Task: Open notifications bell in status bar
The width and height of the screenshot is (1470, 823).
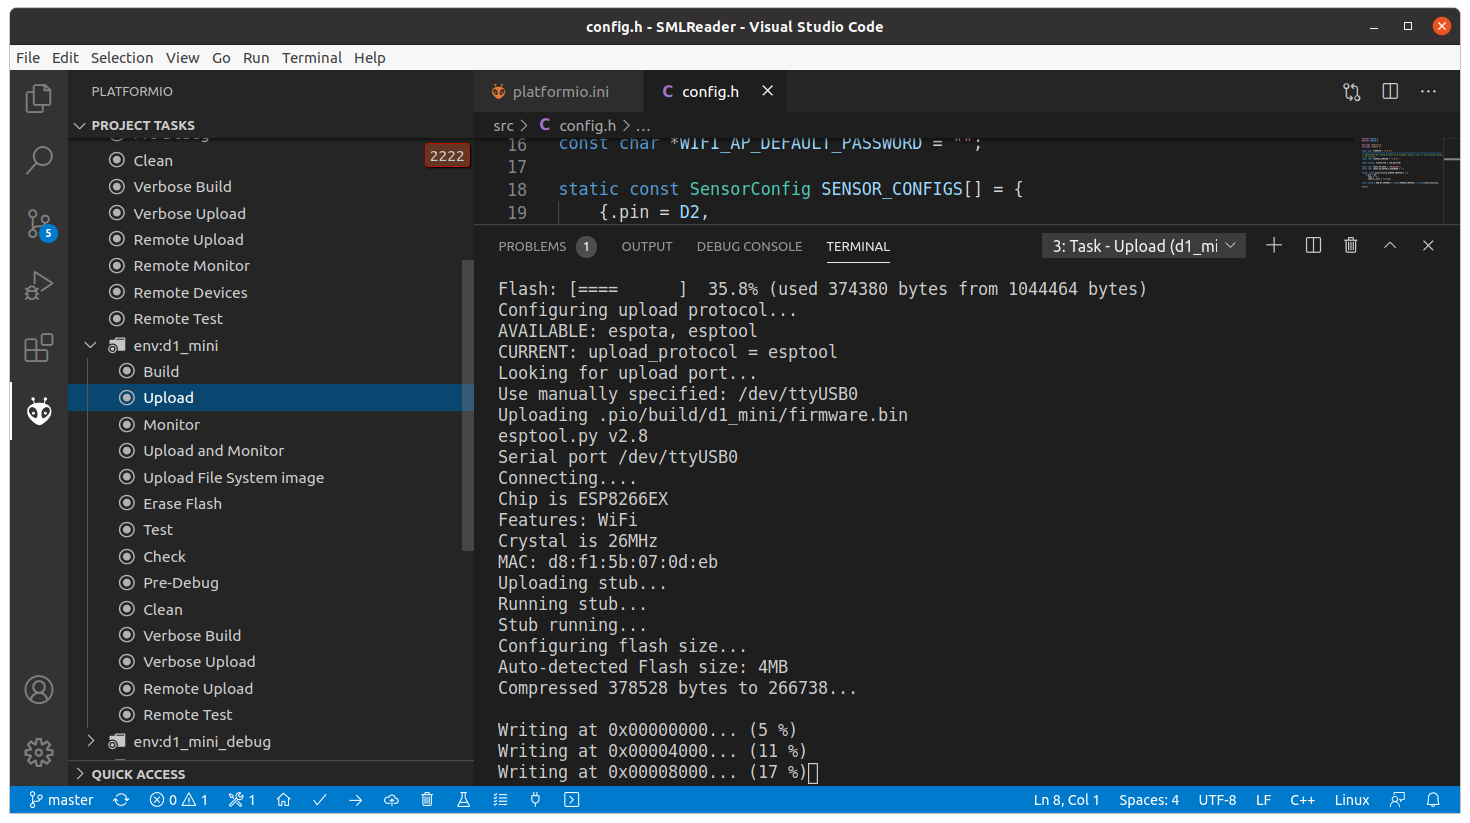Action: (1433, 800)
